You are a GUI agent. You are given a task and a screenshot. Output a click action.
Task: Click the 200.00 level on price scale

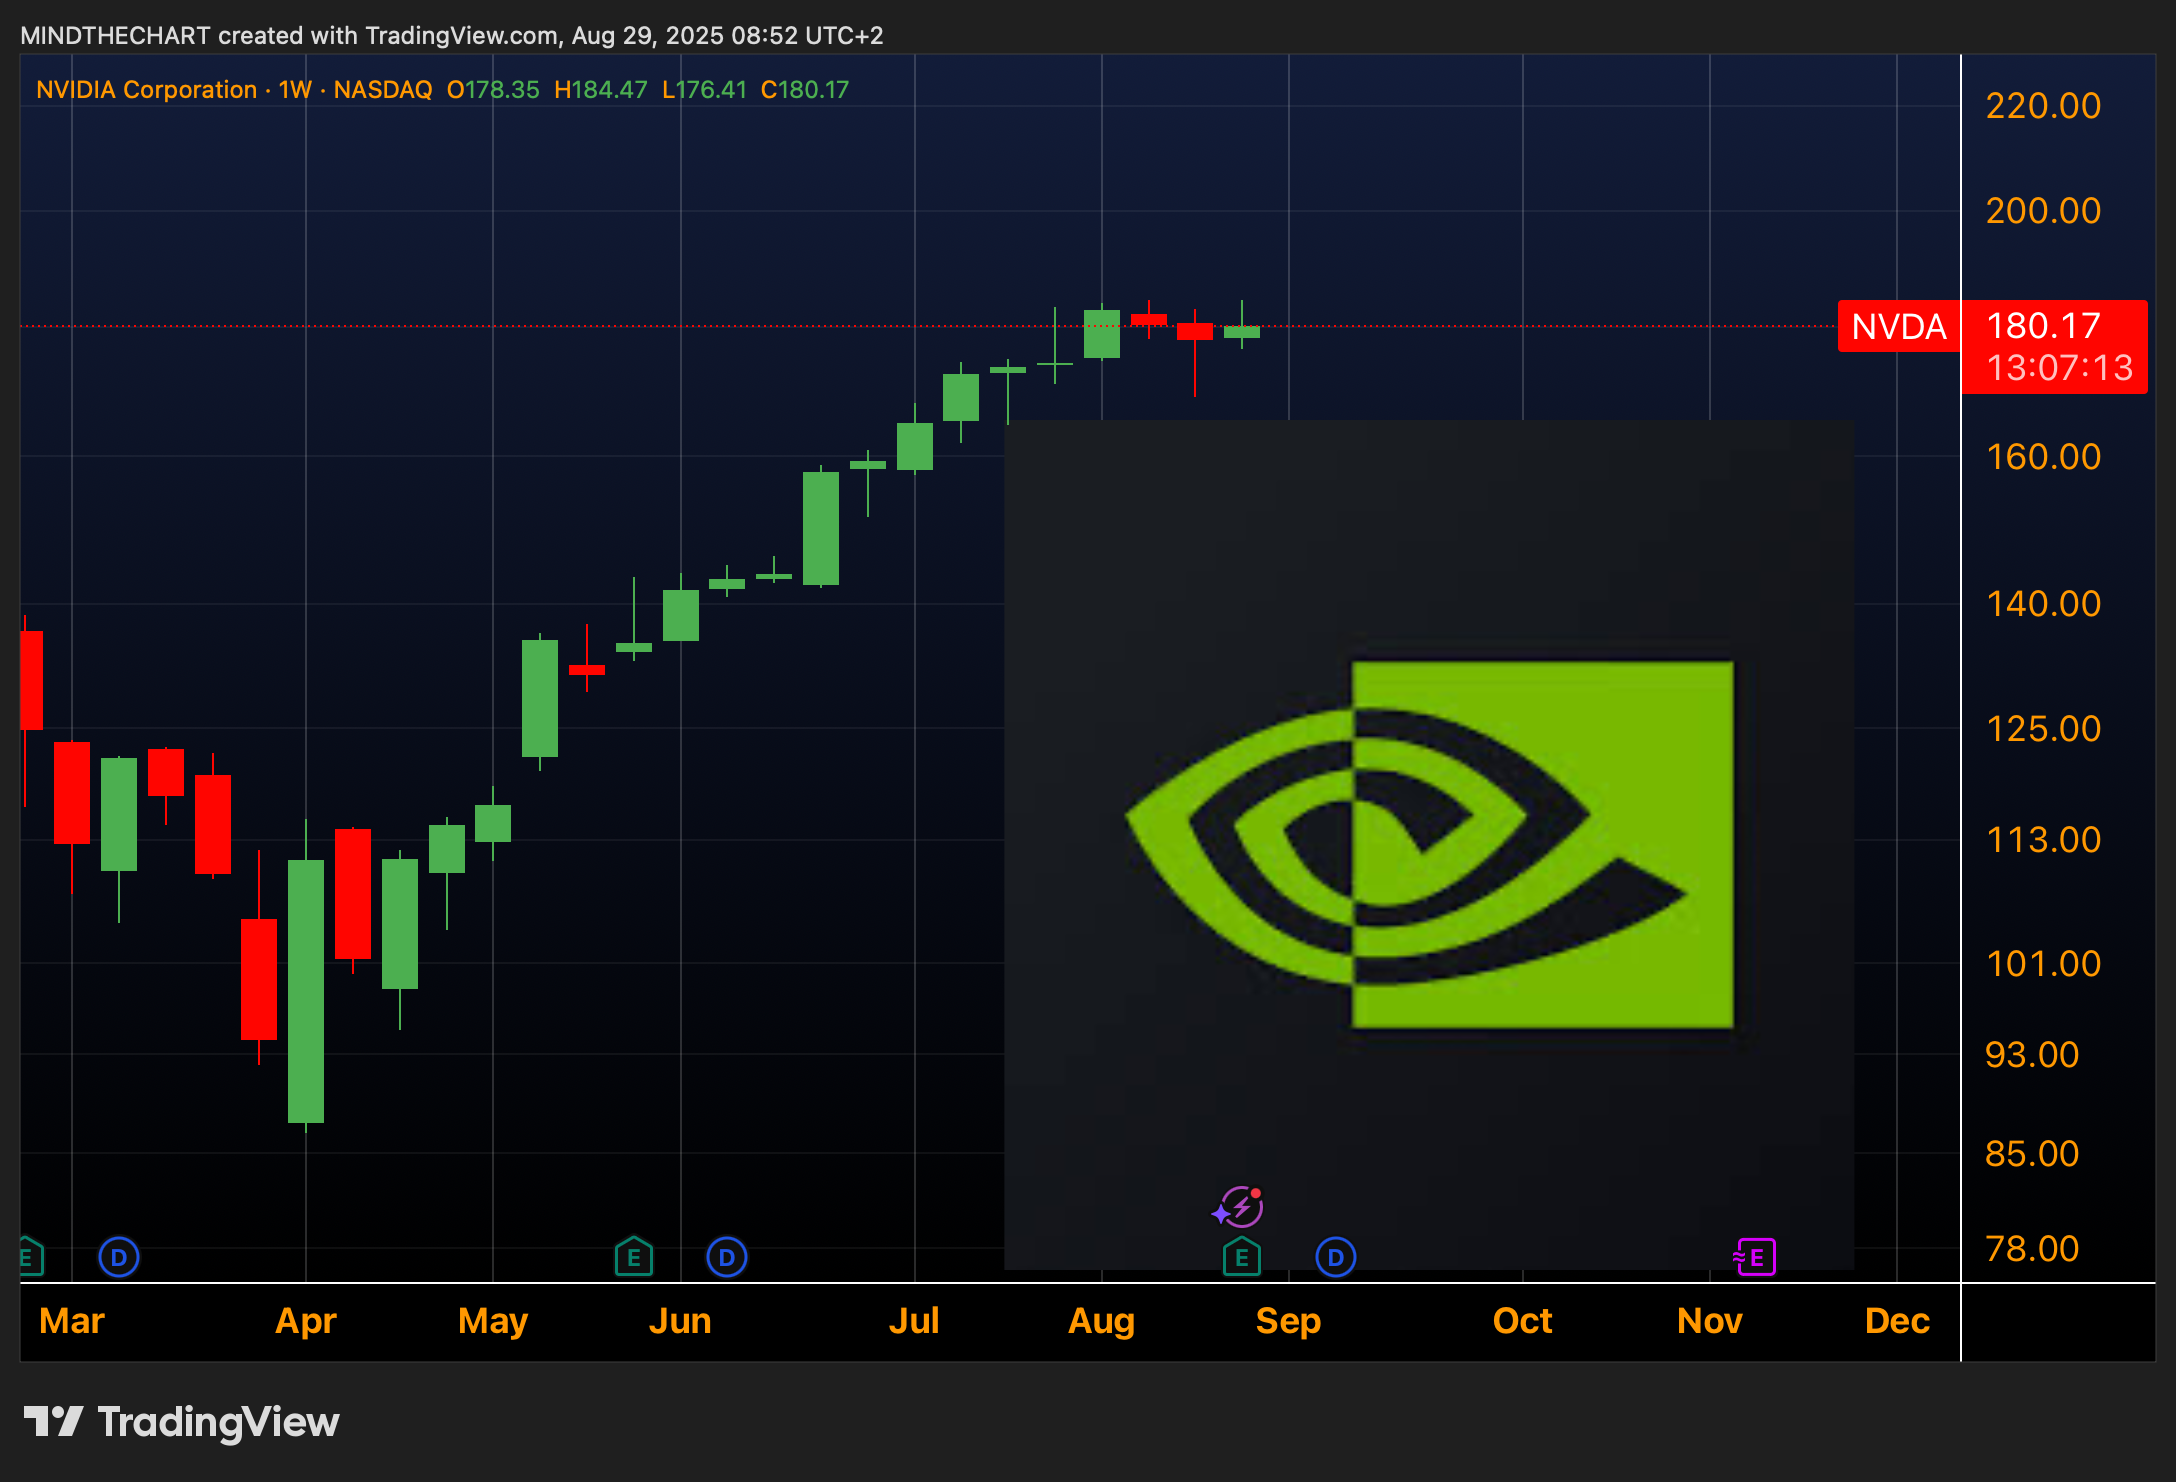coord(2043,211)
